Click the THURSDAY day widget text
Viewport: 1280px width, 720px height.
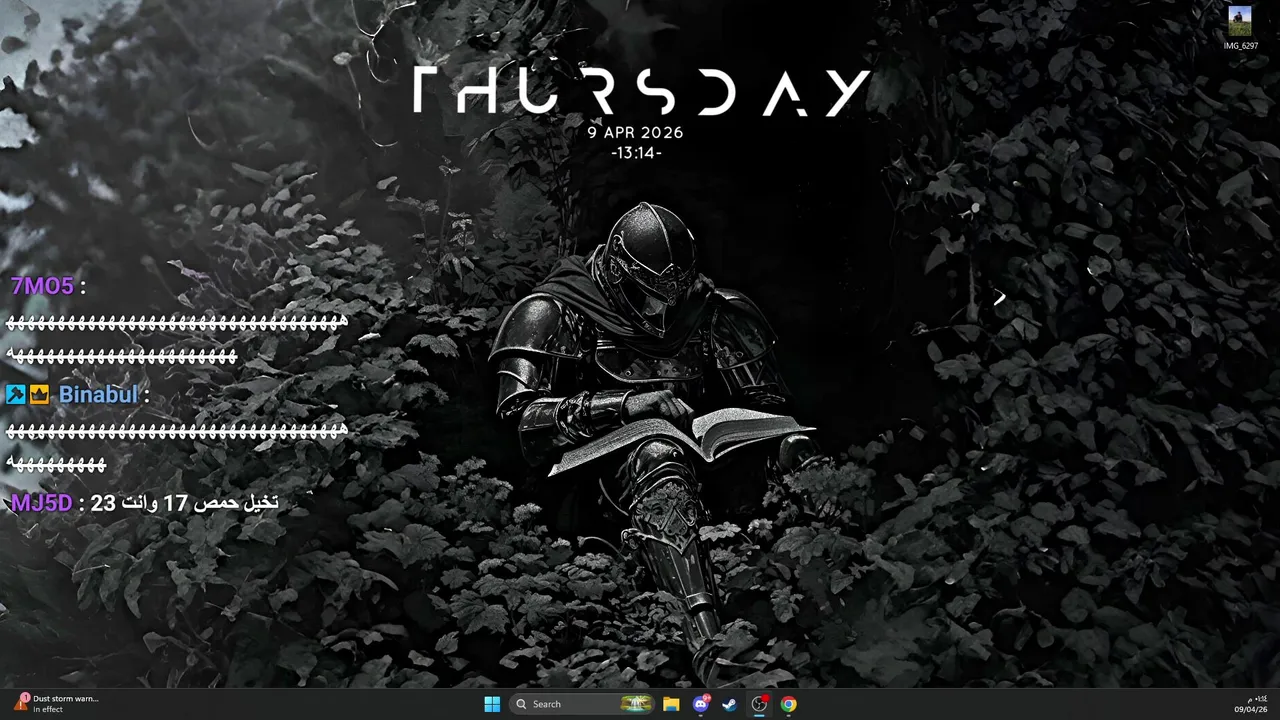point(641,93)
